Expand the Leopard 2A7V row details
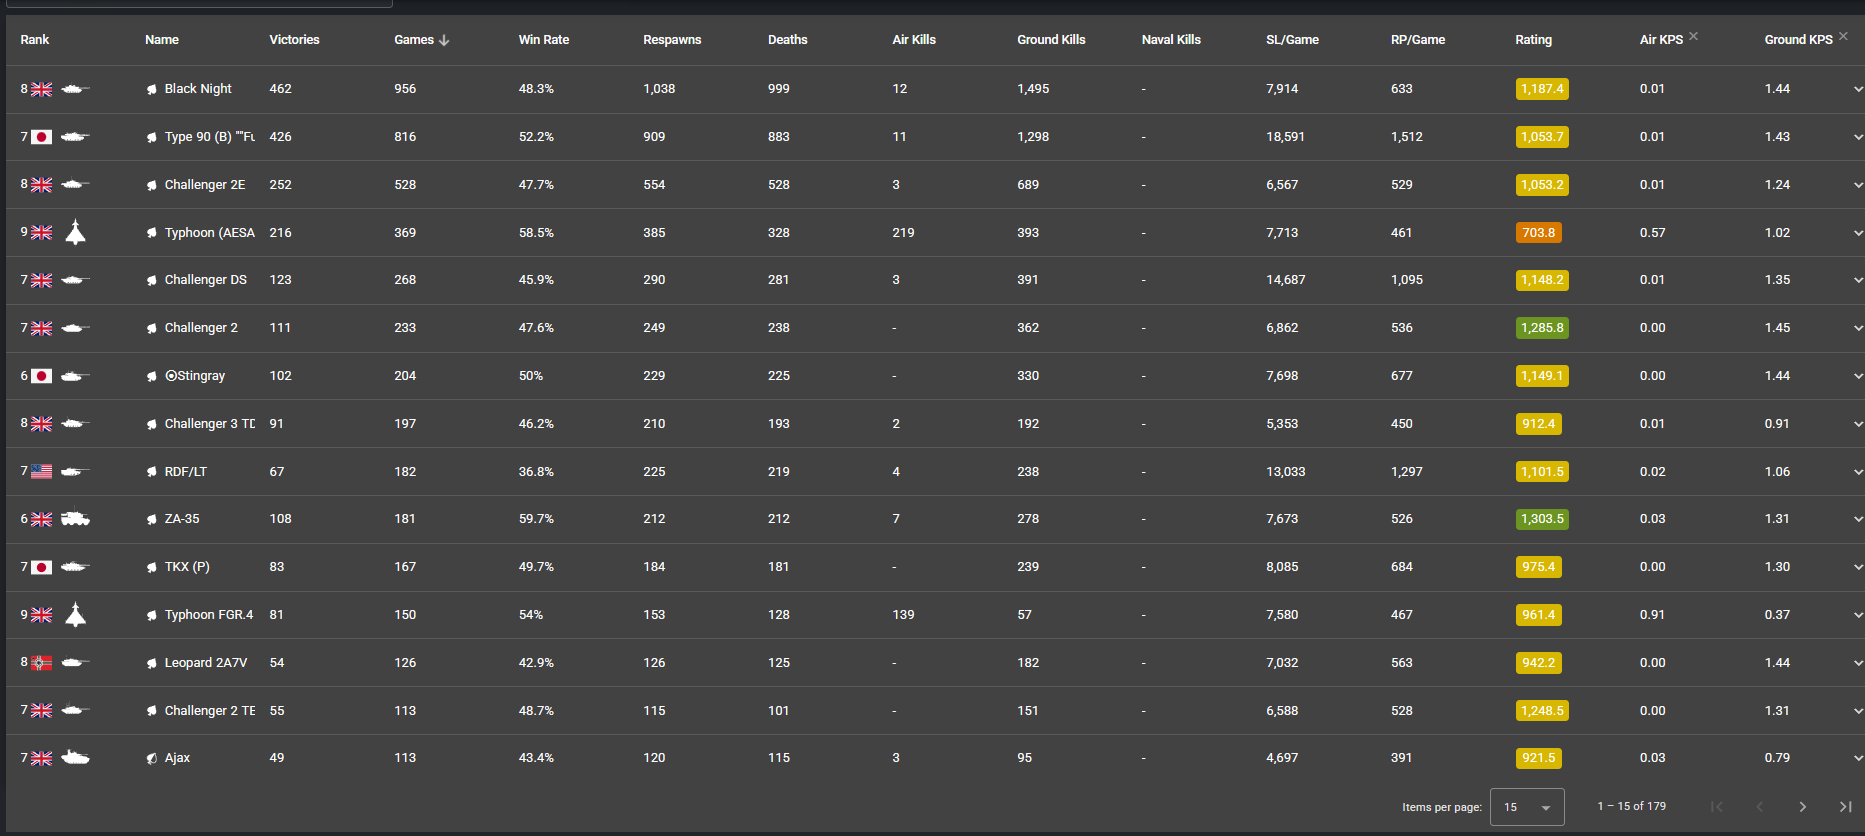Viewport: 1865px width, 836px height. click(1857, 663)
